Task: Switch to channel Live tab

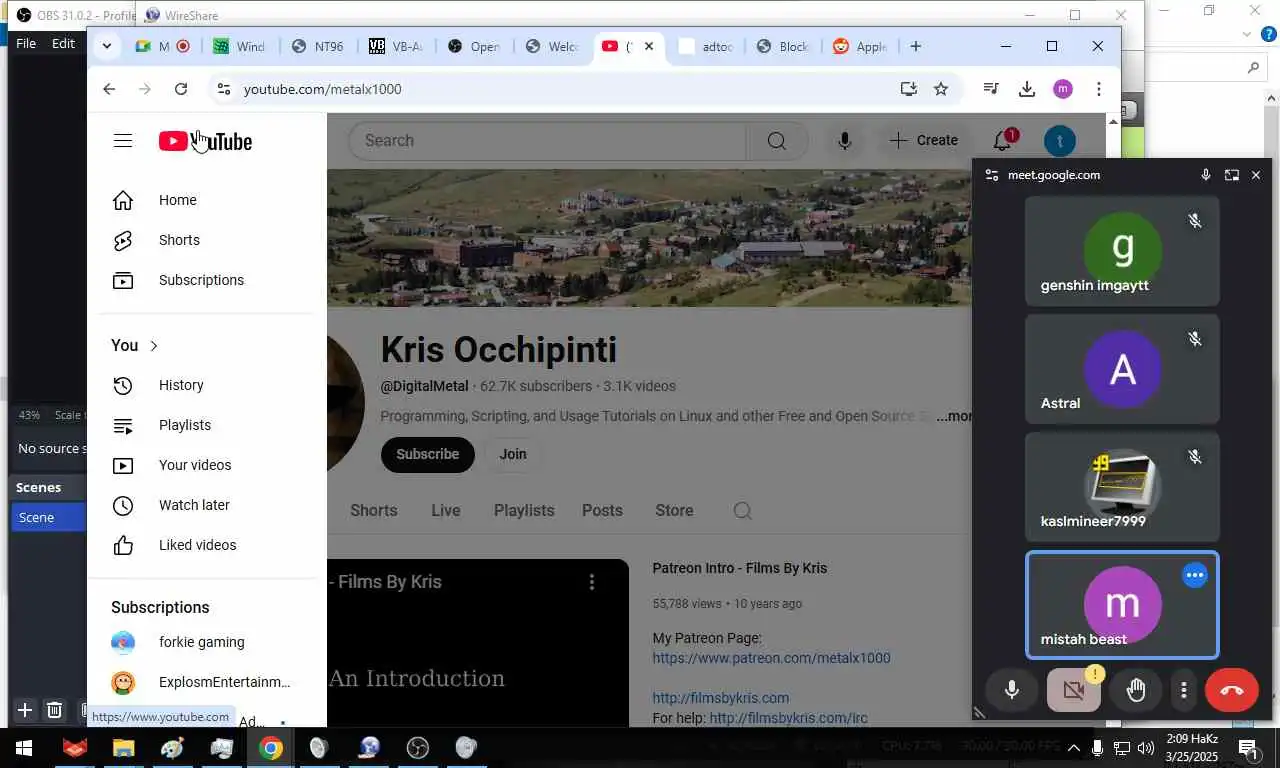Action: coord(446,510)
